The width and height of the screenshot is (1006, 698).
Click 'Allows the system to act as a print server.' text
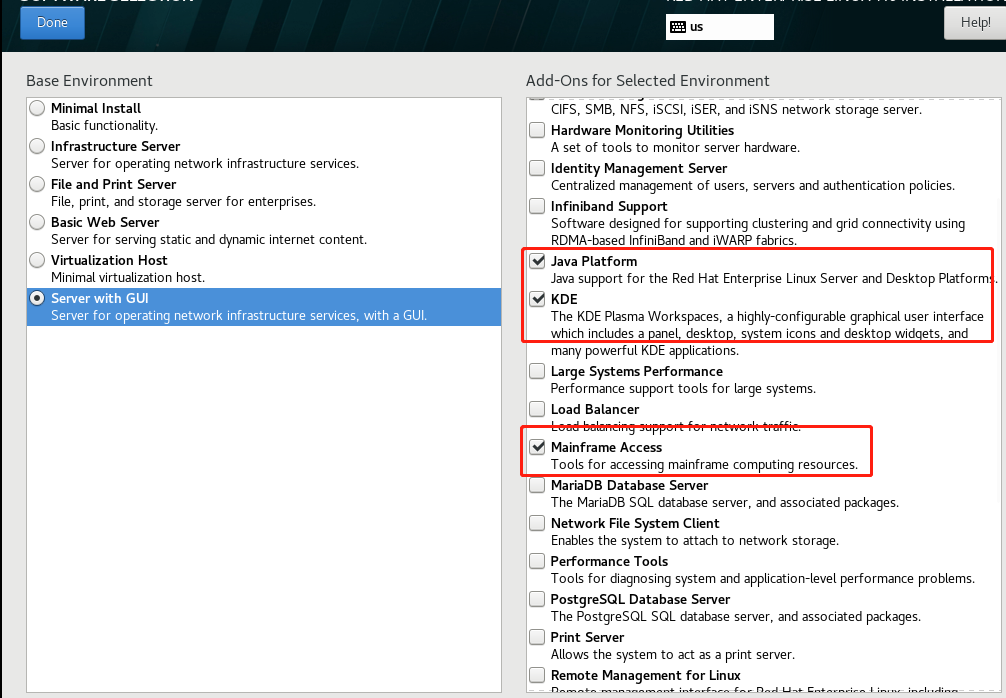[x=672, y=655]
